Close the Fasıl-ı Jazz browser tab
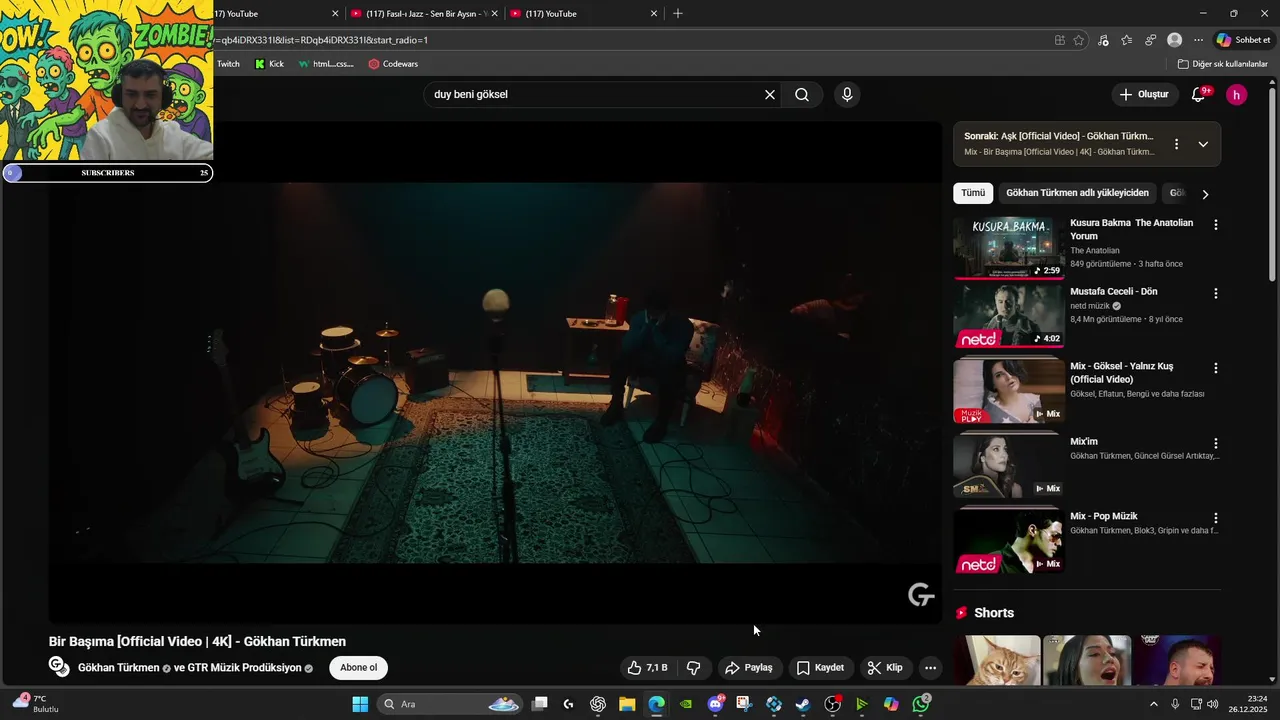This screenshot has width=1280, height=720. click(495, 14)
